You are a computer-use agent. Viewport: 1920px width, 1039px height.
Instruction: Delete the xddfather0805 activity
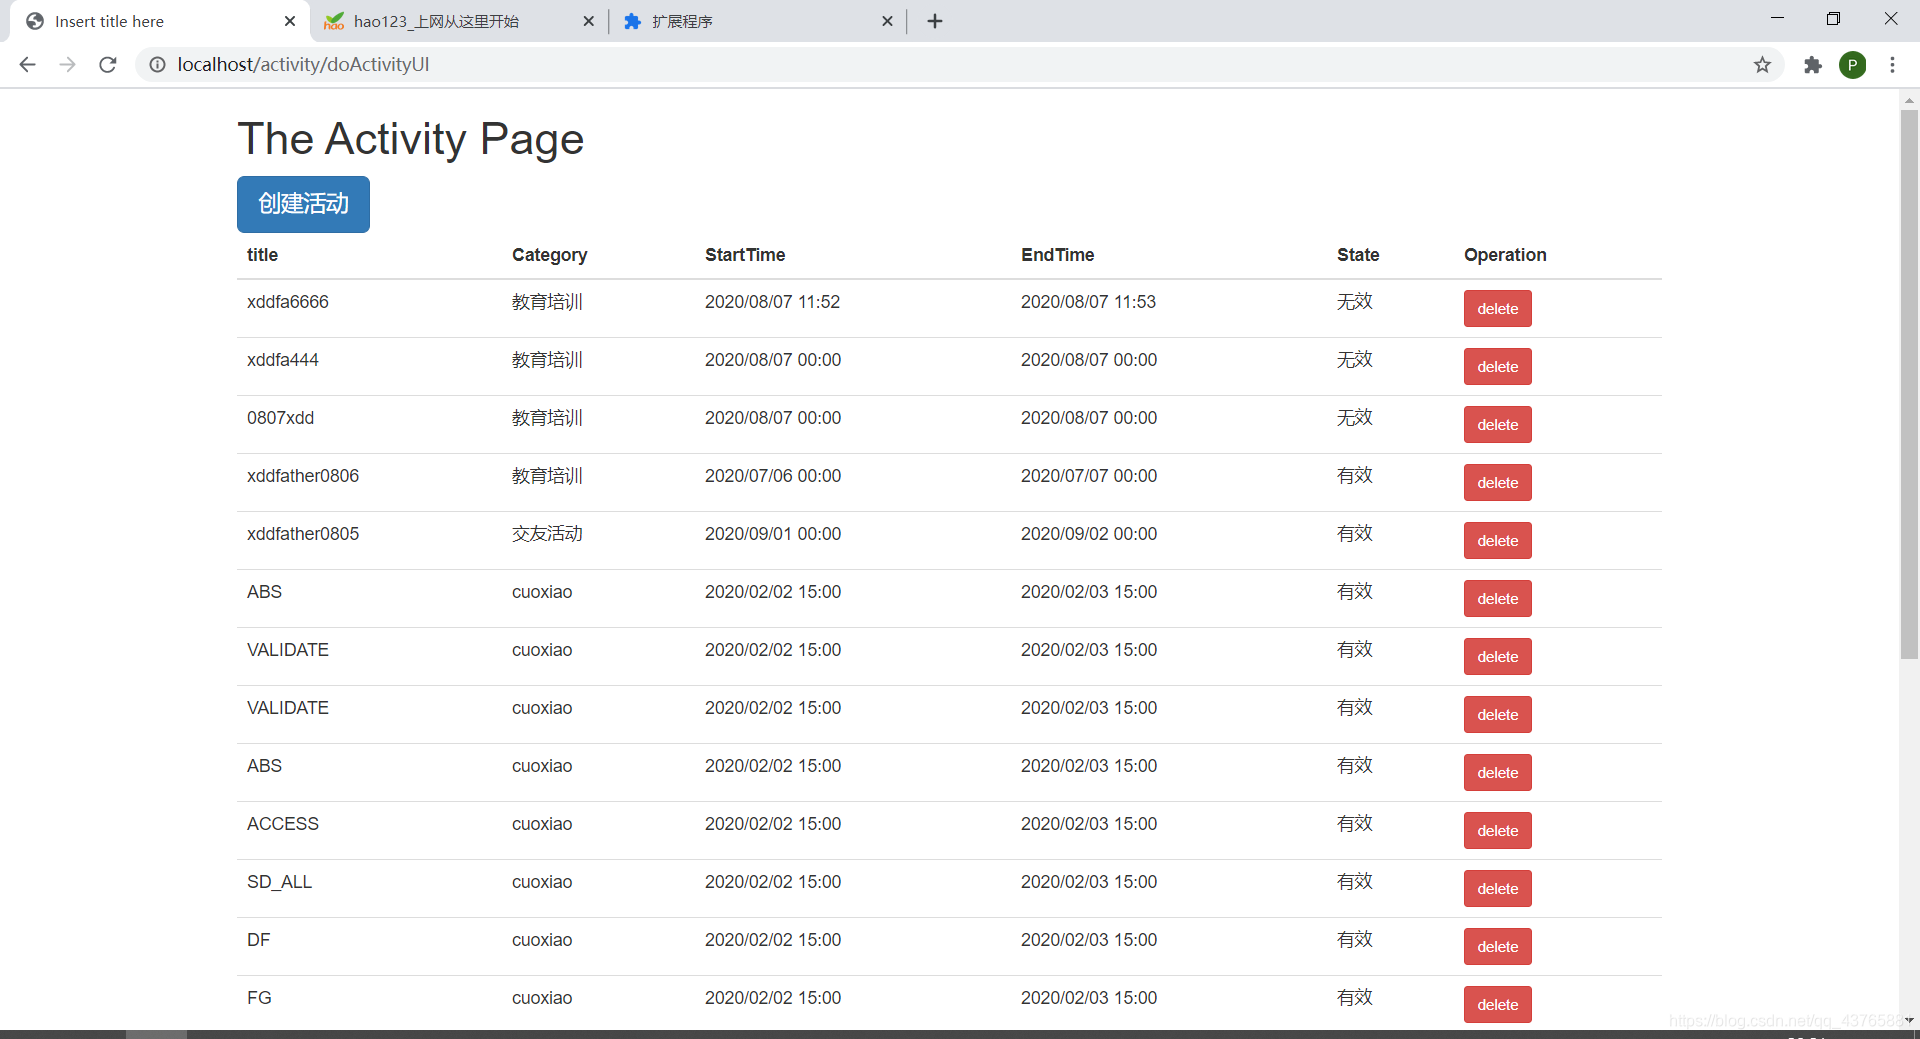point(1497,540)
